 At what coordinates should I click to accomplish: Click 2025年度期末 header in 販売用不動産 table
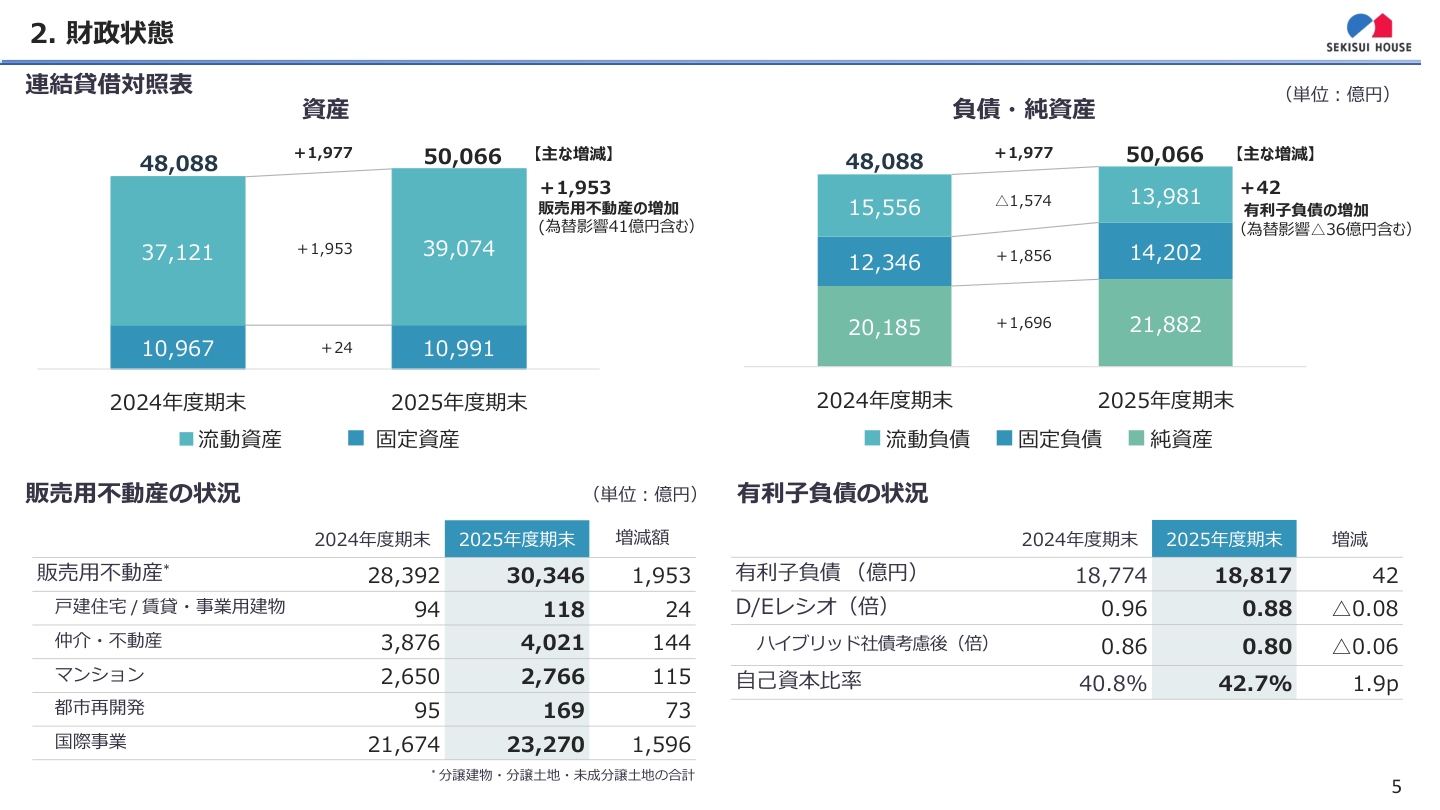[517, 539]
